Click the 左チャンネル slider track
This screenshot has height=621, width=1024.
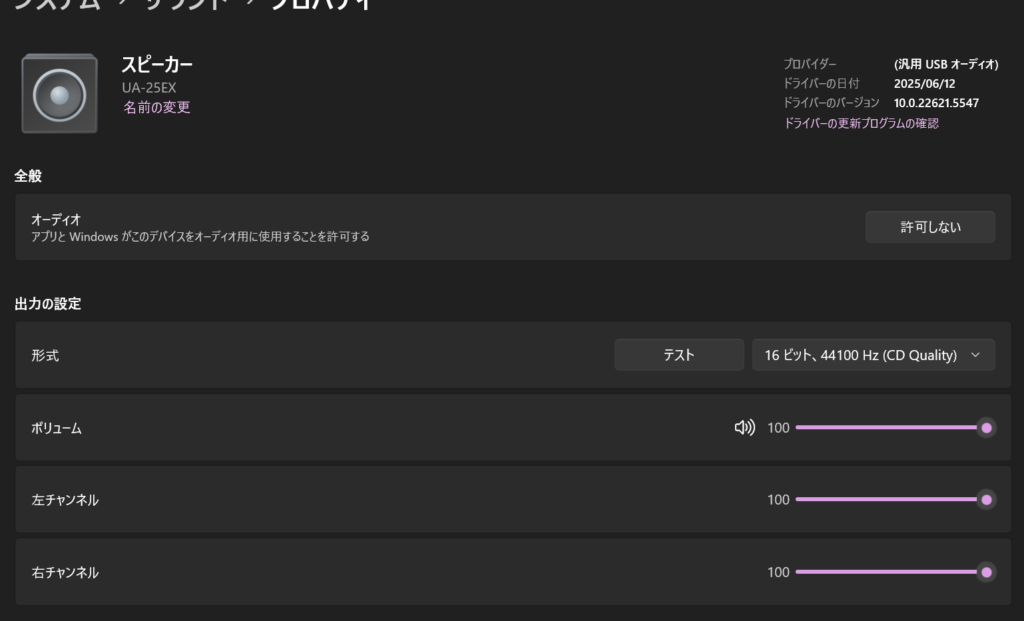tap(892, 500)
